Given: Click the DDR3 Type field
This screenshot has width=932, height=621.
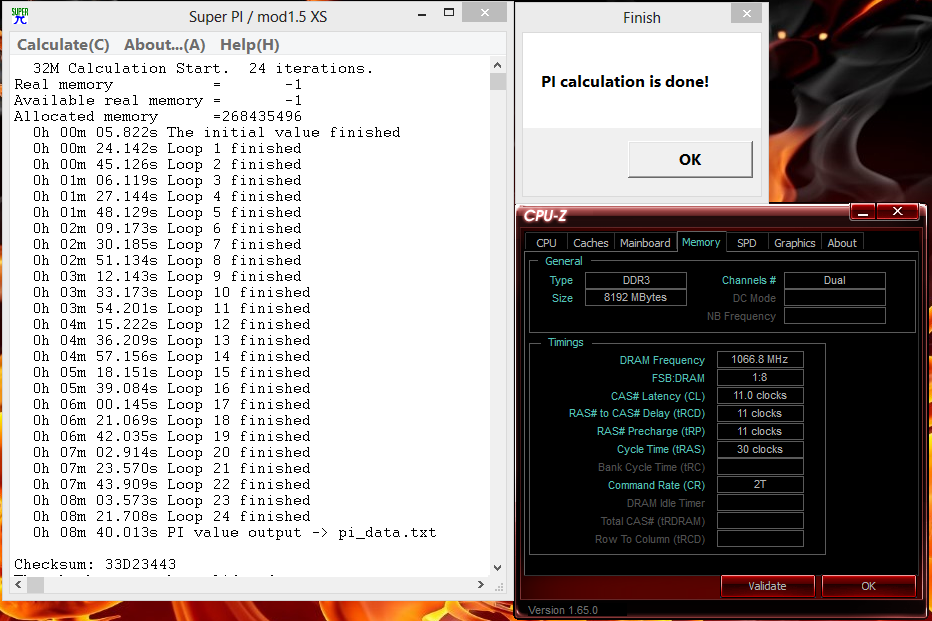Looking at the screenshot, I should (x=636, y=280).
